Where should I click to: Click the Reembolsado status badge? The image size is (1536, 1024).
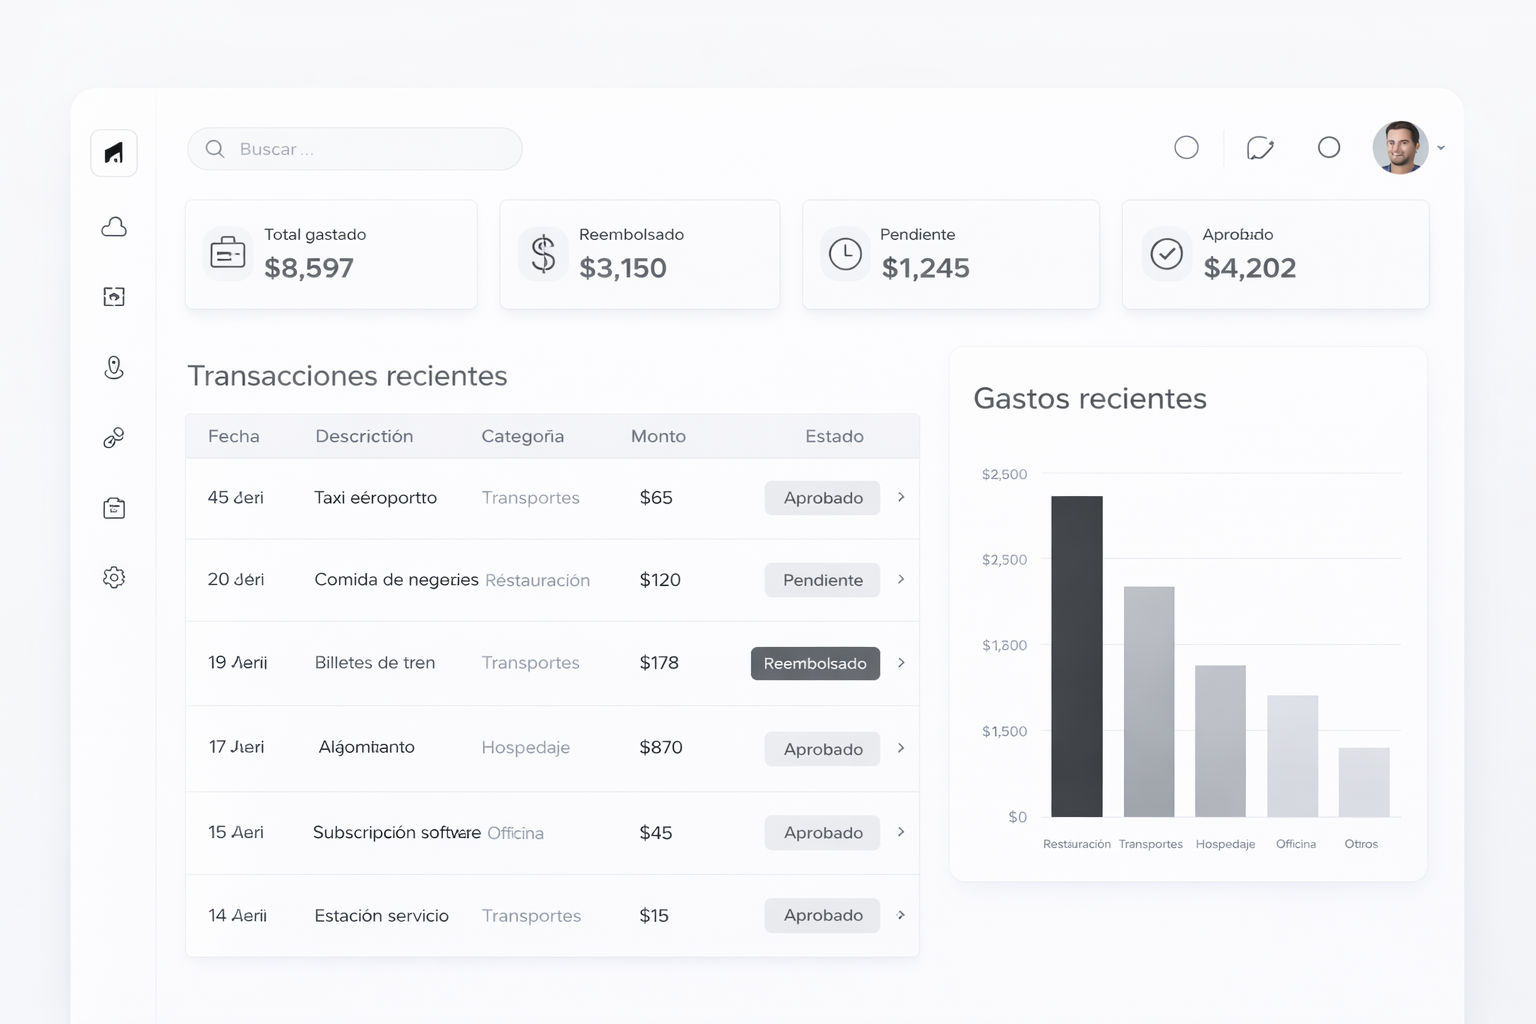tap(815, 663)
